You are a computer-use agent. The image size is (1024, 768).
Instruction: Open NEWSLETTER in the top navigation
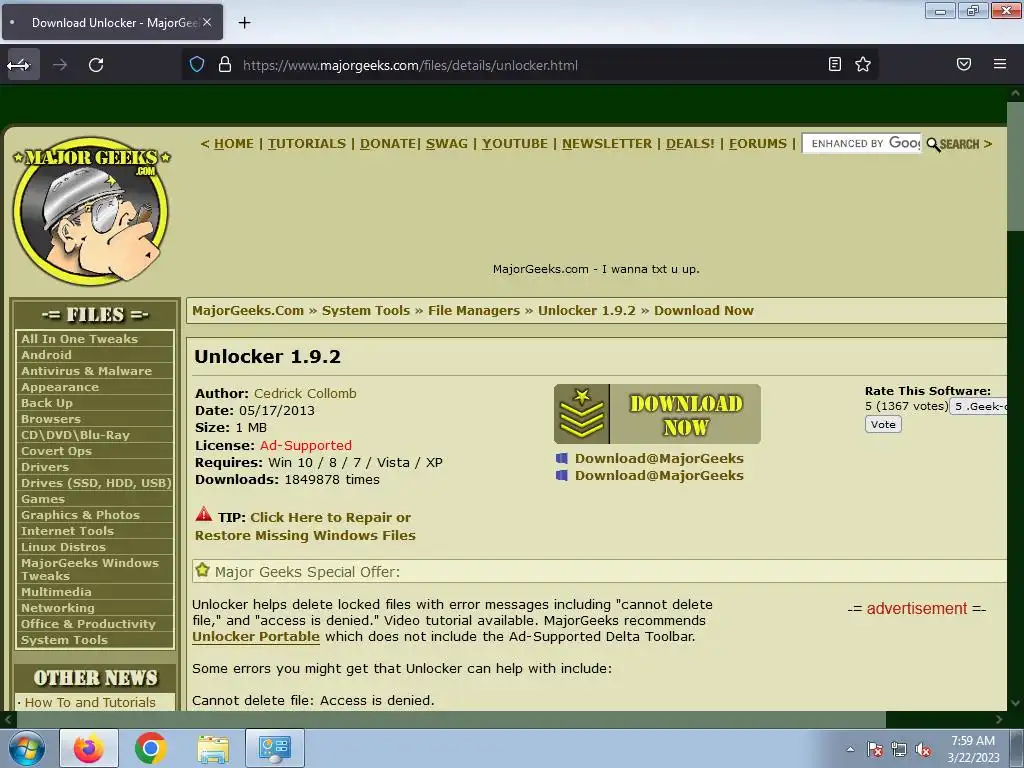[607, 144]
